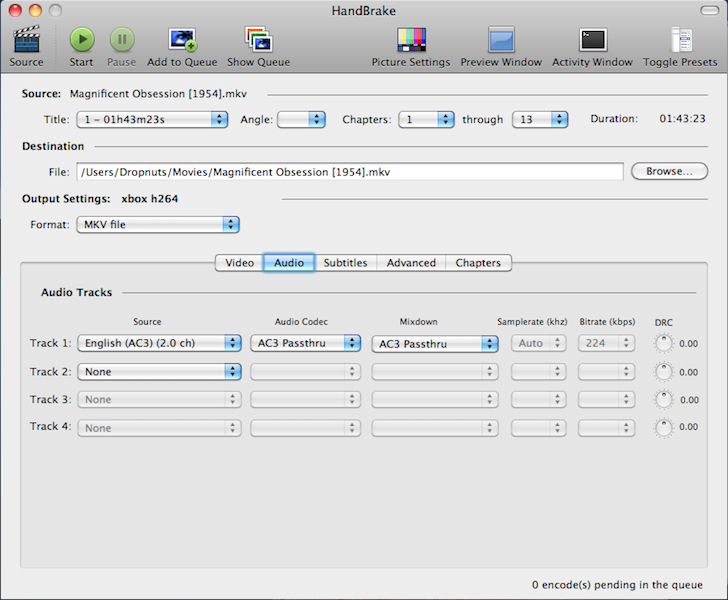
Task: Click the destination File path field
Action: click(x=350, y=172)
